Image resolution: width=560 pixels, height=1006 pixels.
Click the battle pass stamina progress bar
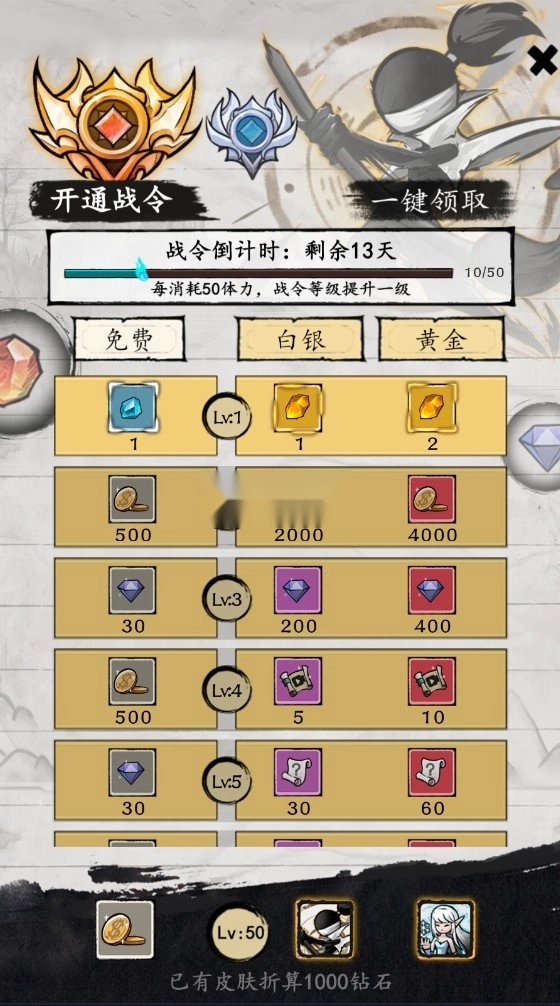(x=259, y=273)
